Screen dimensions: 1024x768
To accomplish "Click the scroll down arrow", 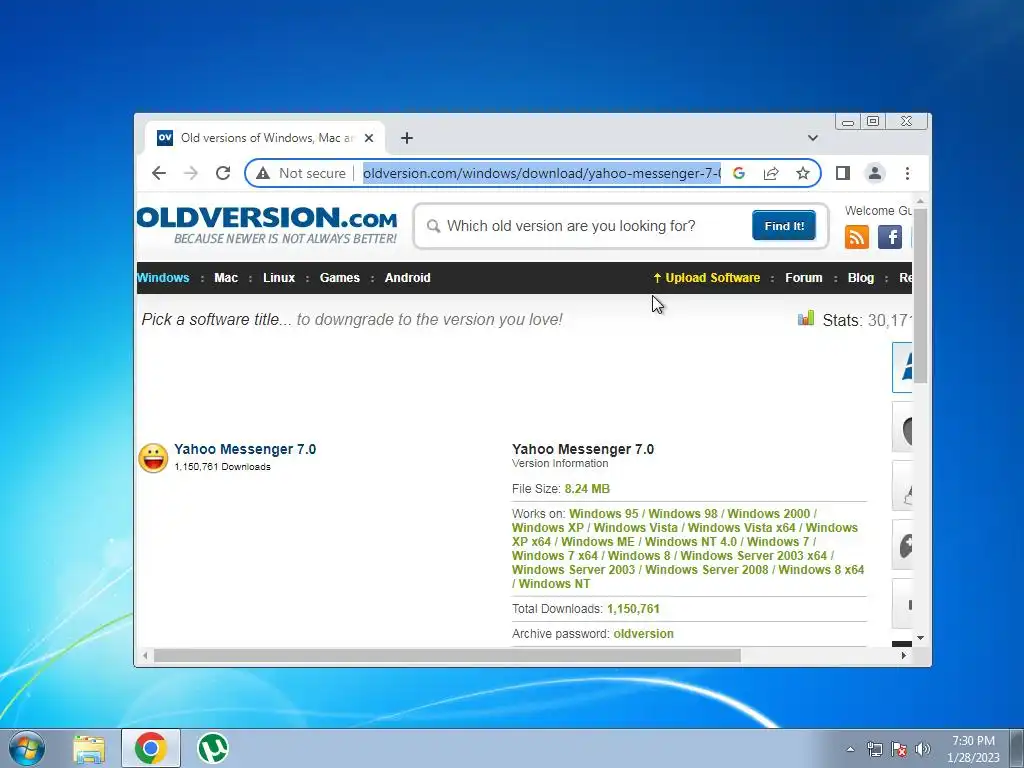I will 920,637.
